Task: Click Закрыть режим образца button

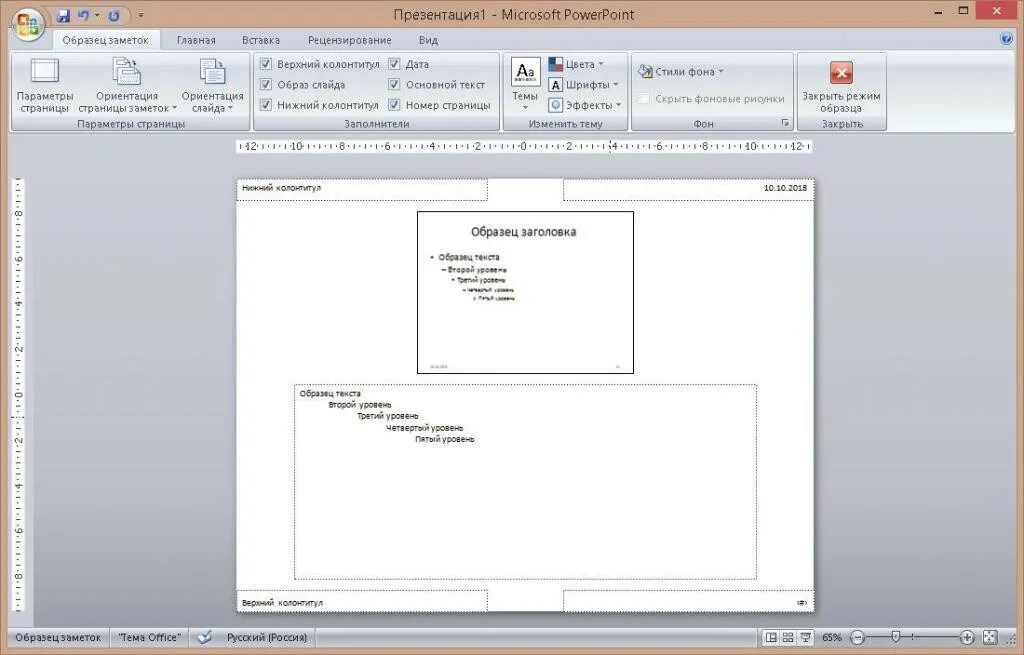Action: [841, 86]
